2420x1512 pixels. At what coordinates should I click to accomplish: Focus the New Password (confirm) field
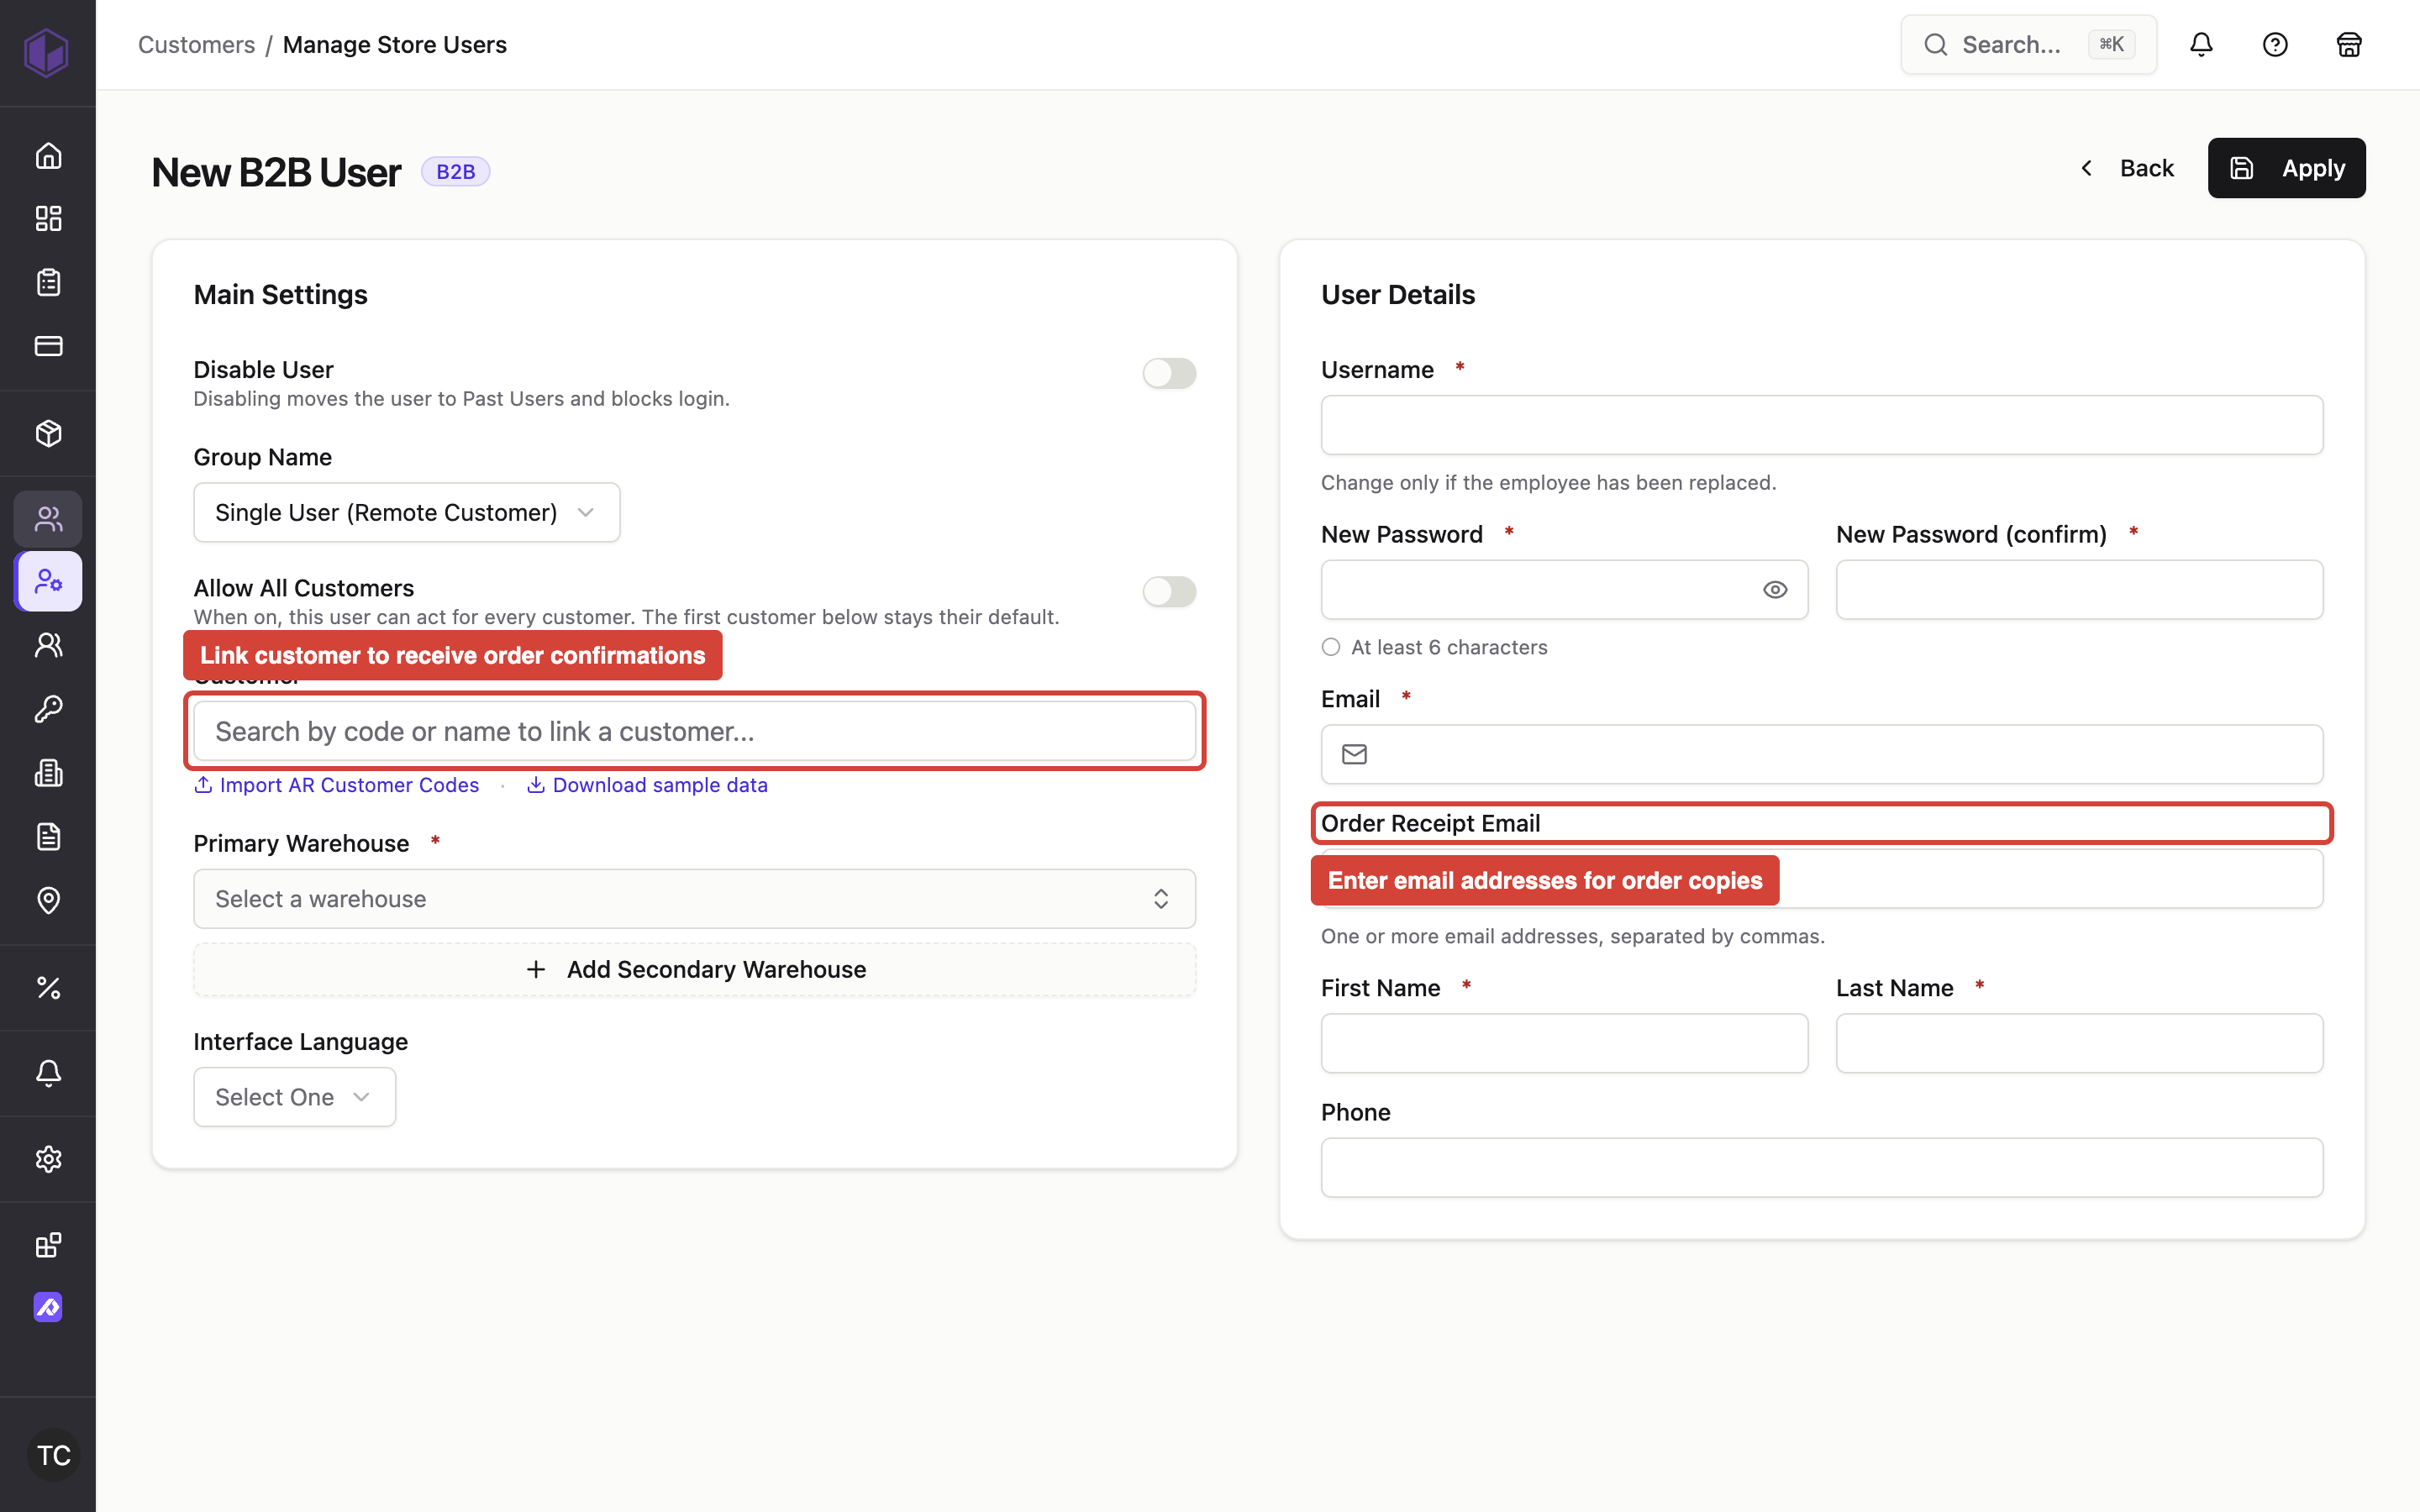click(x=2079, y=590)
